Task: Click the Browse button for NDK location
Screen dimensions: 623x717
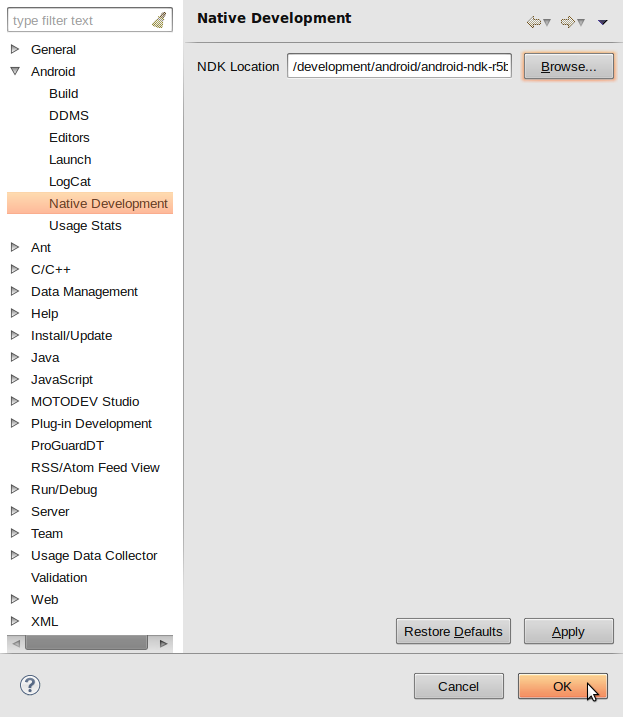Action: (x=569, y=66)
